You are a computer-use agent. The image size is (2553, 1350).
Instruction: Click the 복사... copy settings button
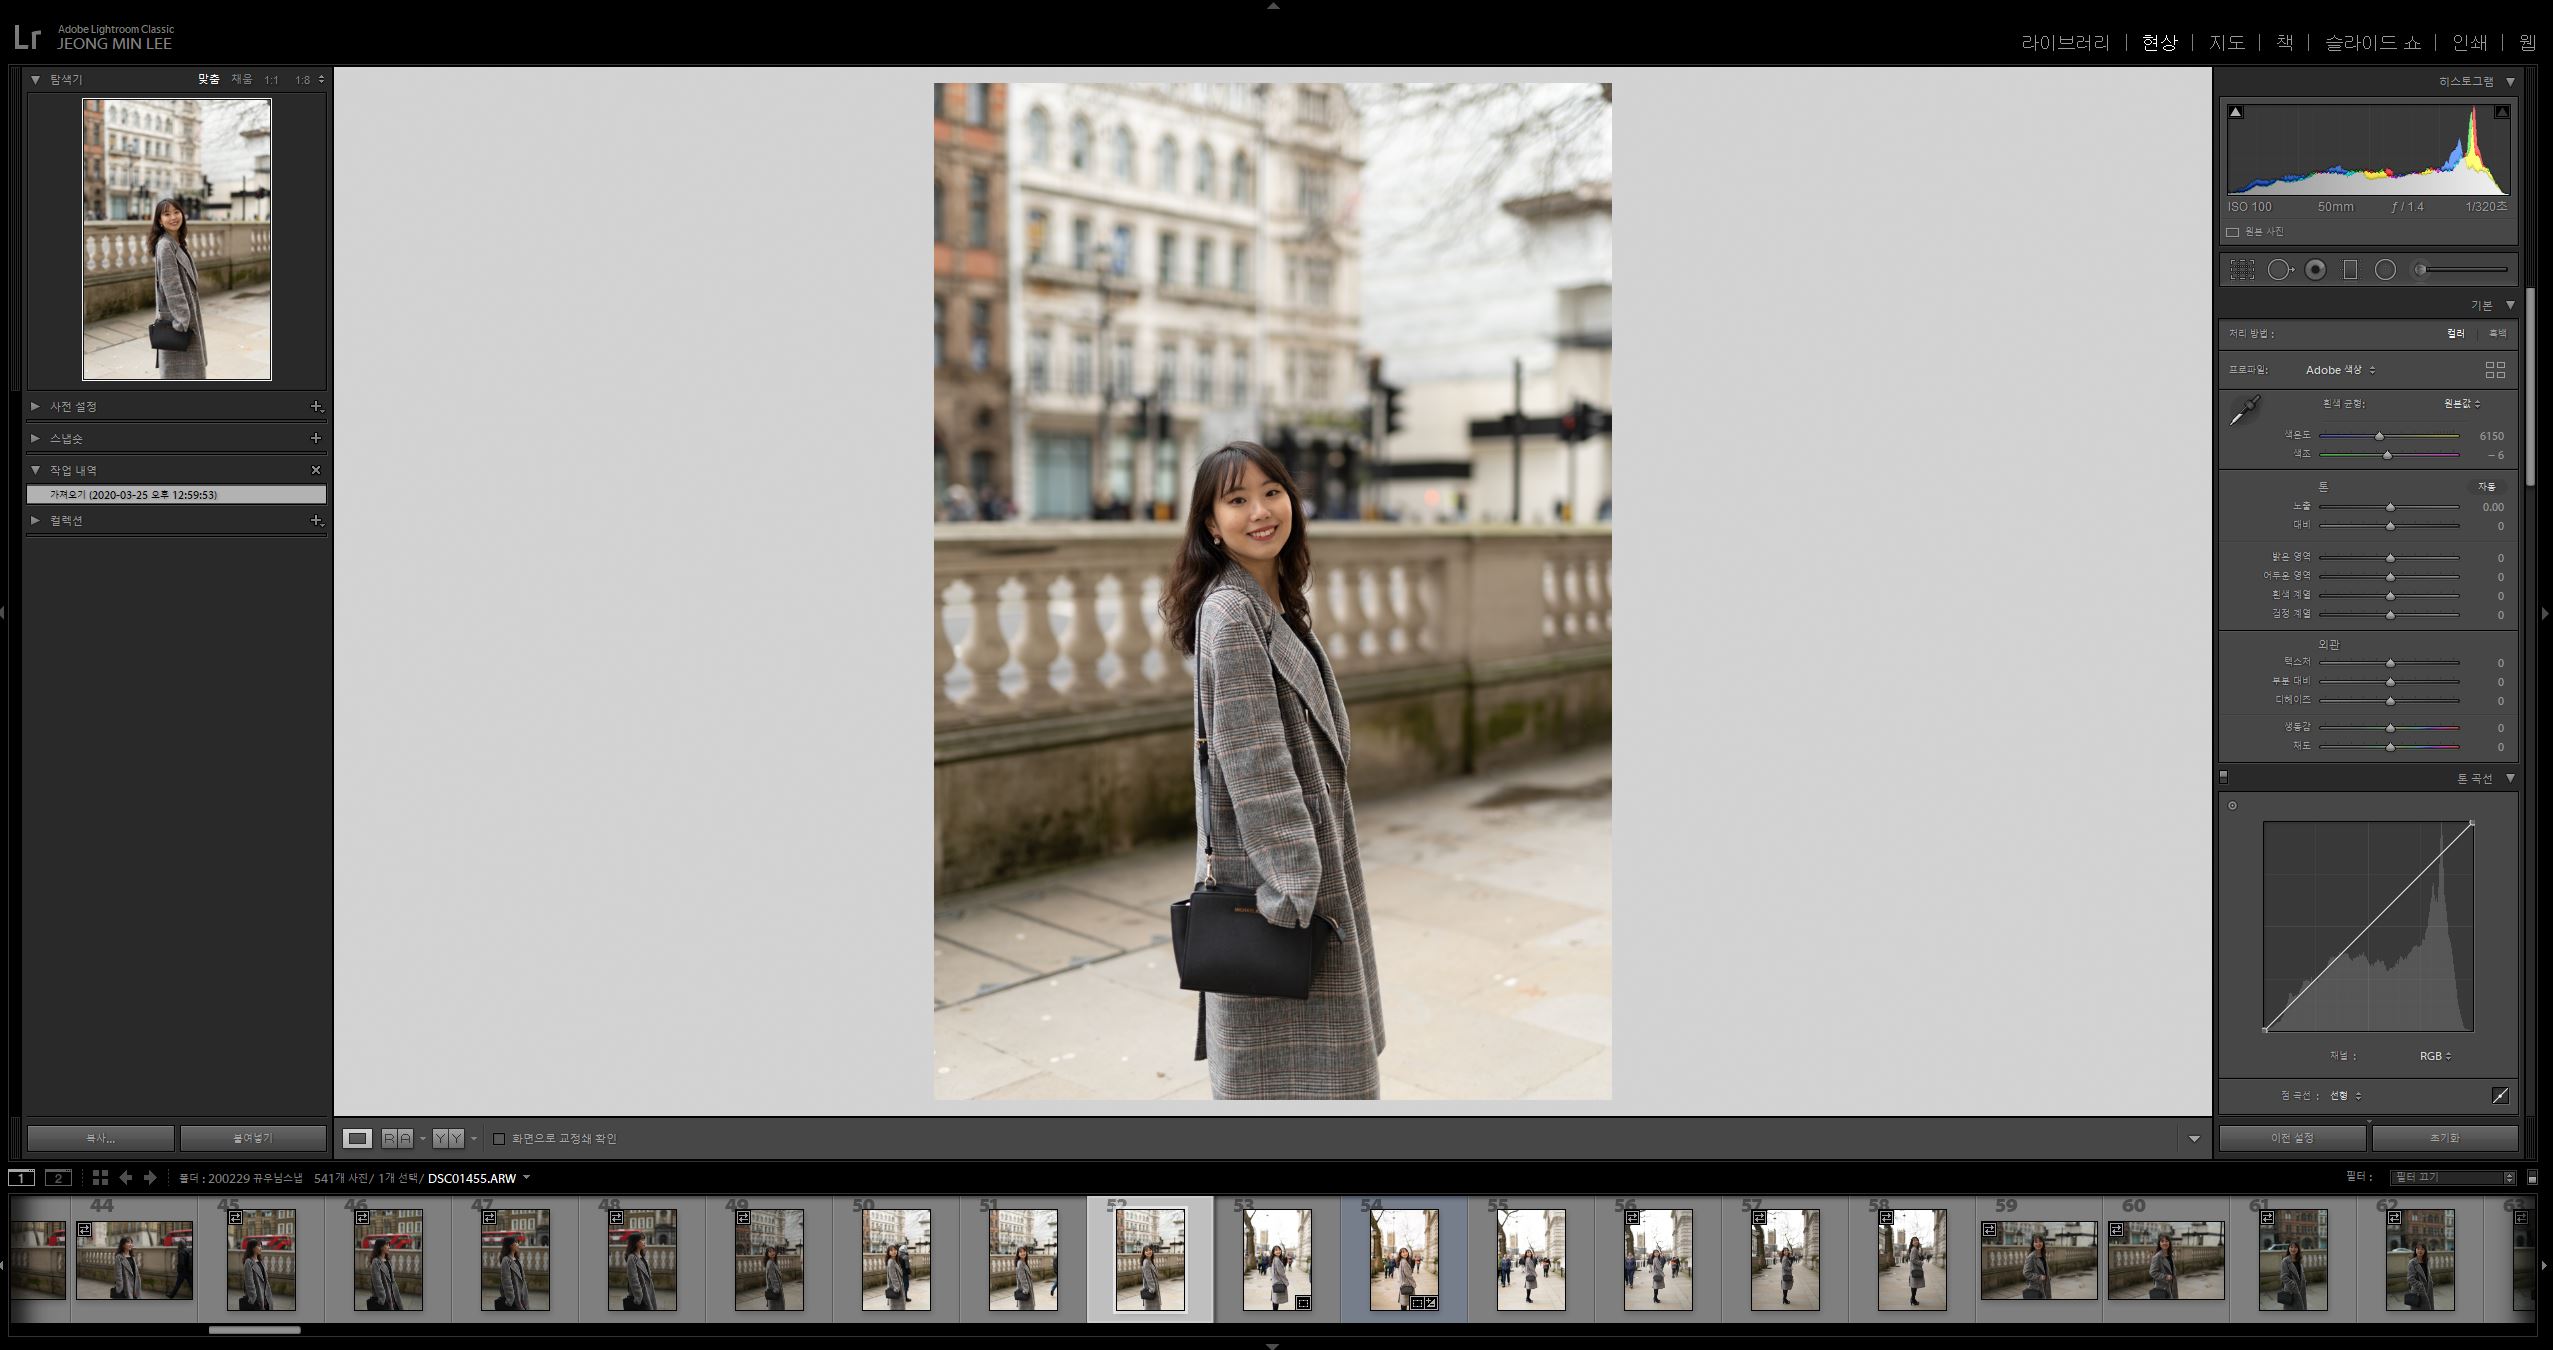100,1138
